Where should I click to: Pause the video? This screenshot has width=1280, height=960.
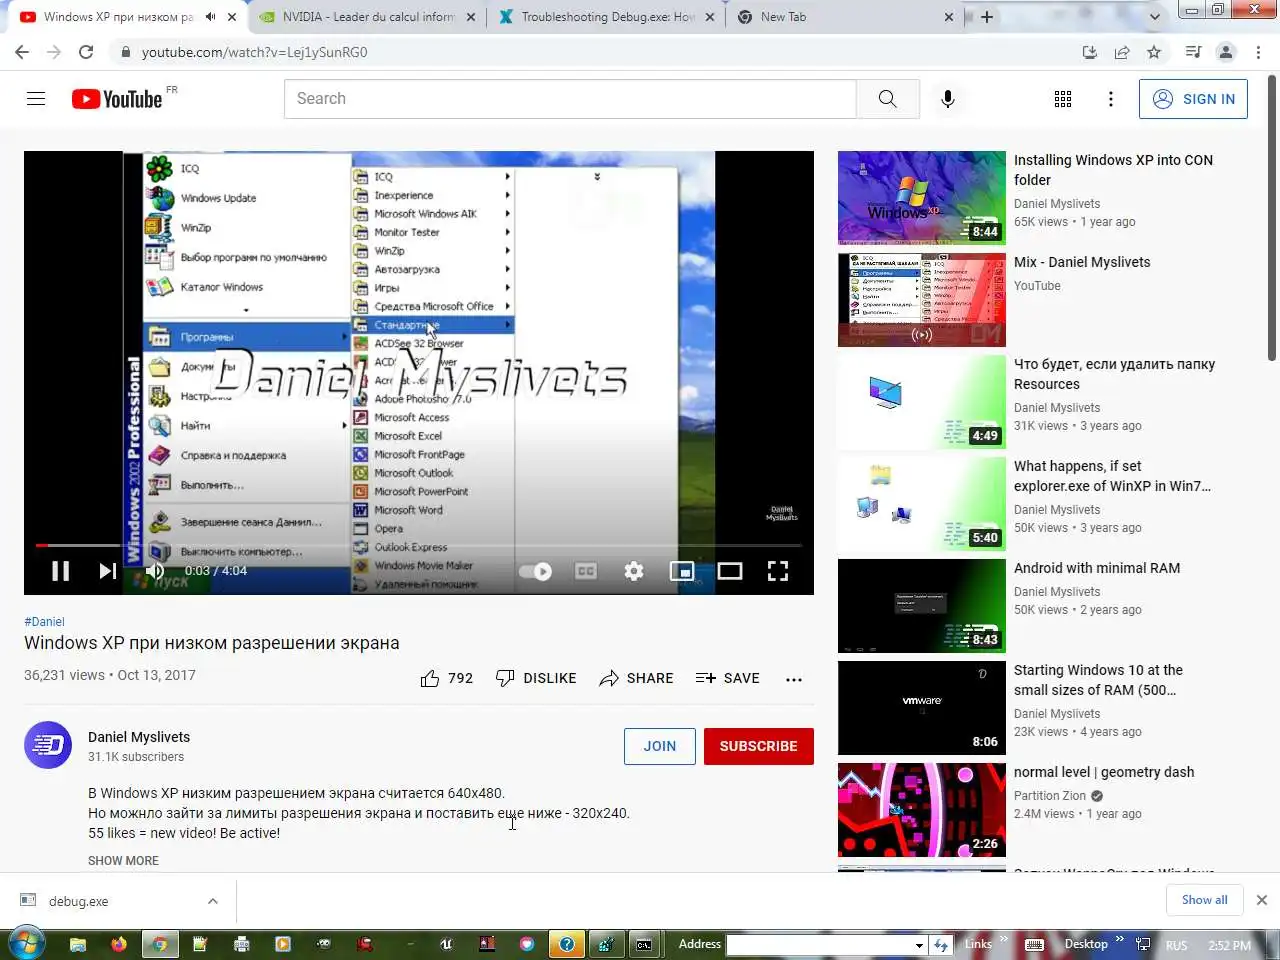tap(60, 571)
